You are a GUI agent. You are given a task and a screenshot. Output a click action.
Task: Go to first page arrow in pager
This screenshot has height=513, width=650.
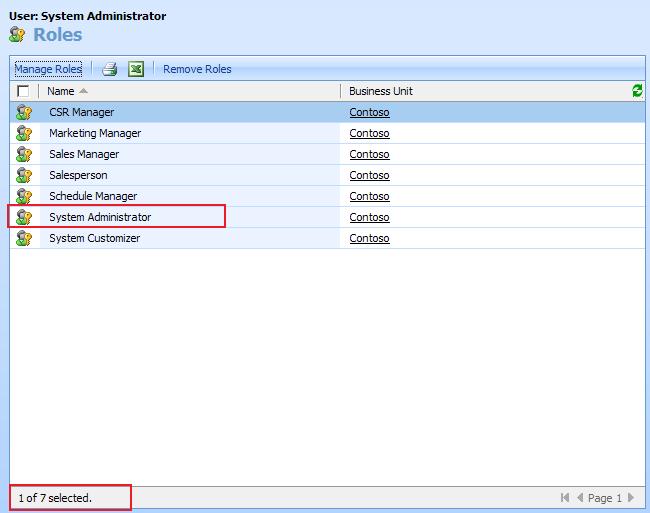565,497
